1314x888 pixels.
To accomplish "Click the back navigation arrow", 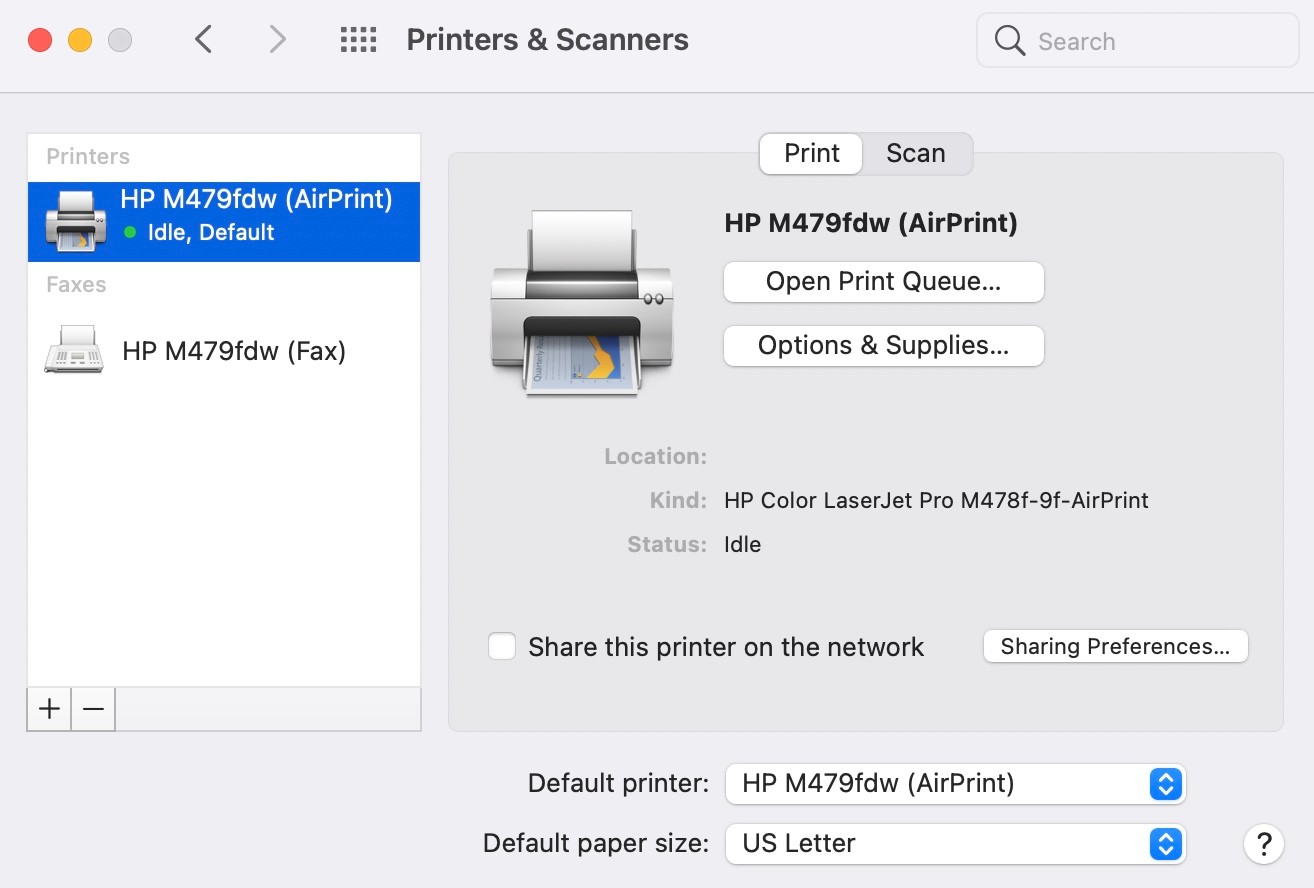I will pos(204,40).
